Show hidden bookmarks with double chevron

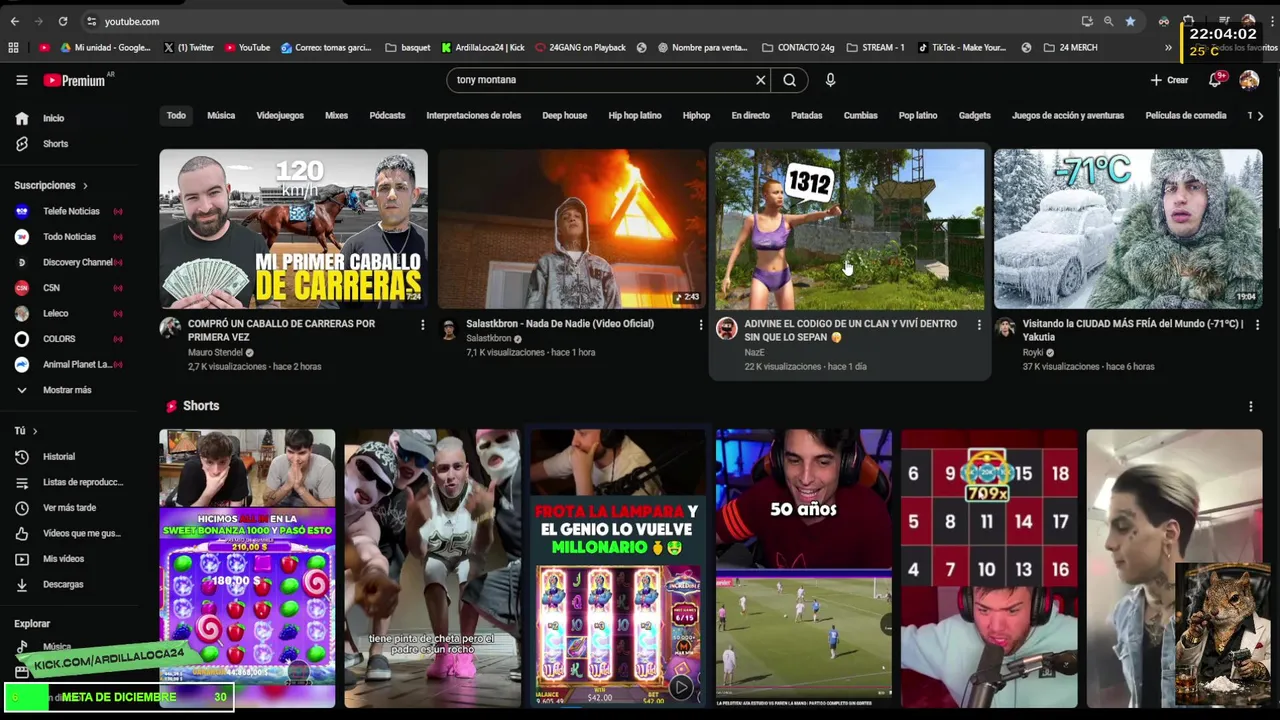[x=1168, y=47]
